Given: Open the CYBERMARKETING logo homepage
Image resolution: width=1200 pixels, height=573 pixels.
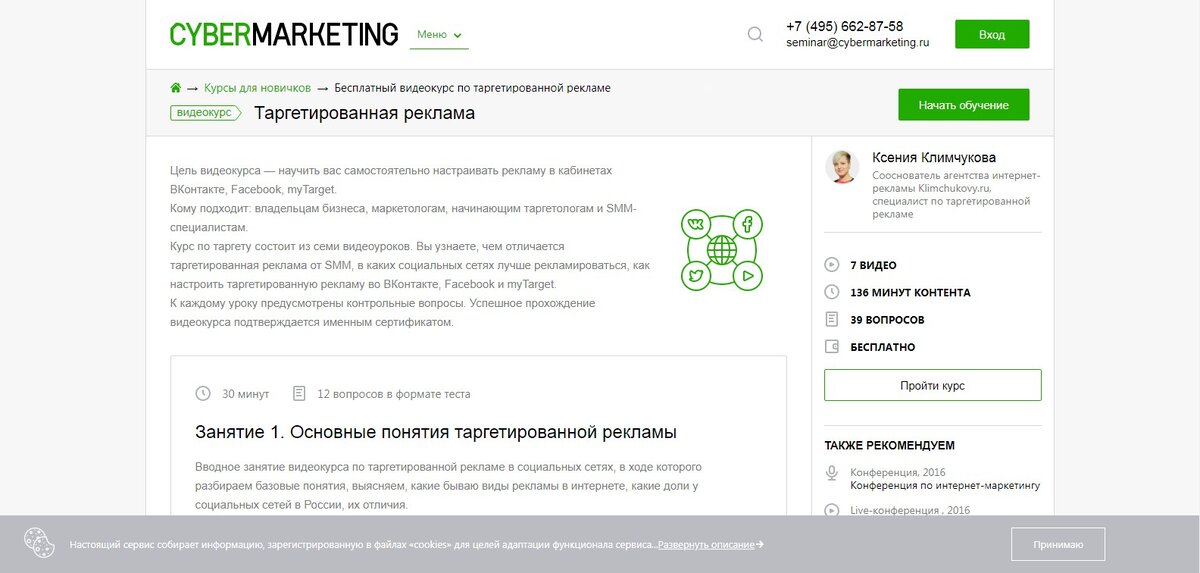Looking at the screenshot, I should [284, 35].
